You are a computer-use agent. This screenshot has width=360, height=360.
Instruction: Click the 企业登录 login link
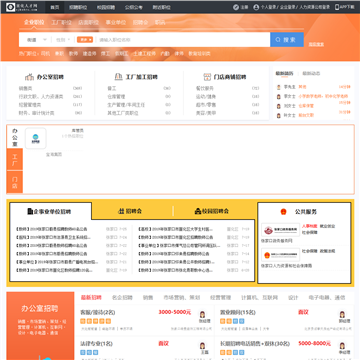[x=288, y=7]
